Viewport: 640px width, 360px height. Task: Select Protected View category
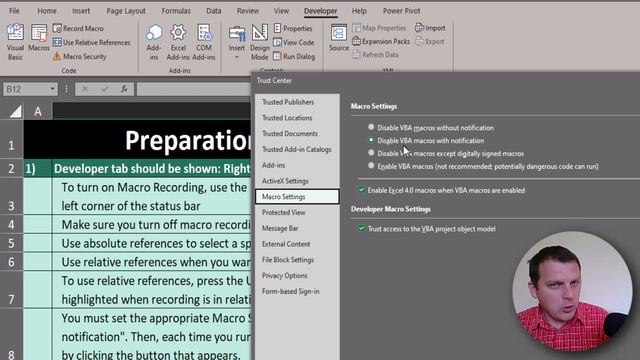[x=297, y=213]
